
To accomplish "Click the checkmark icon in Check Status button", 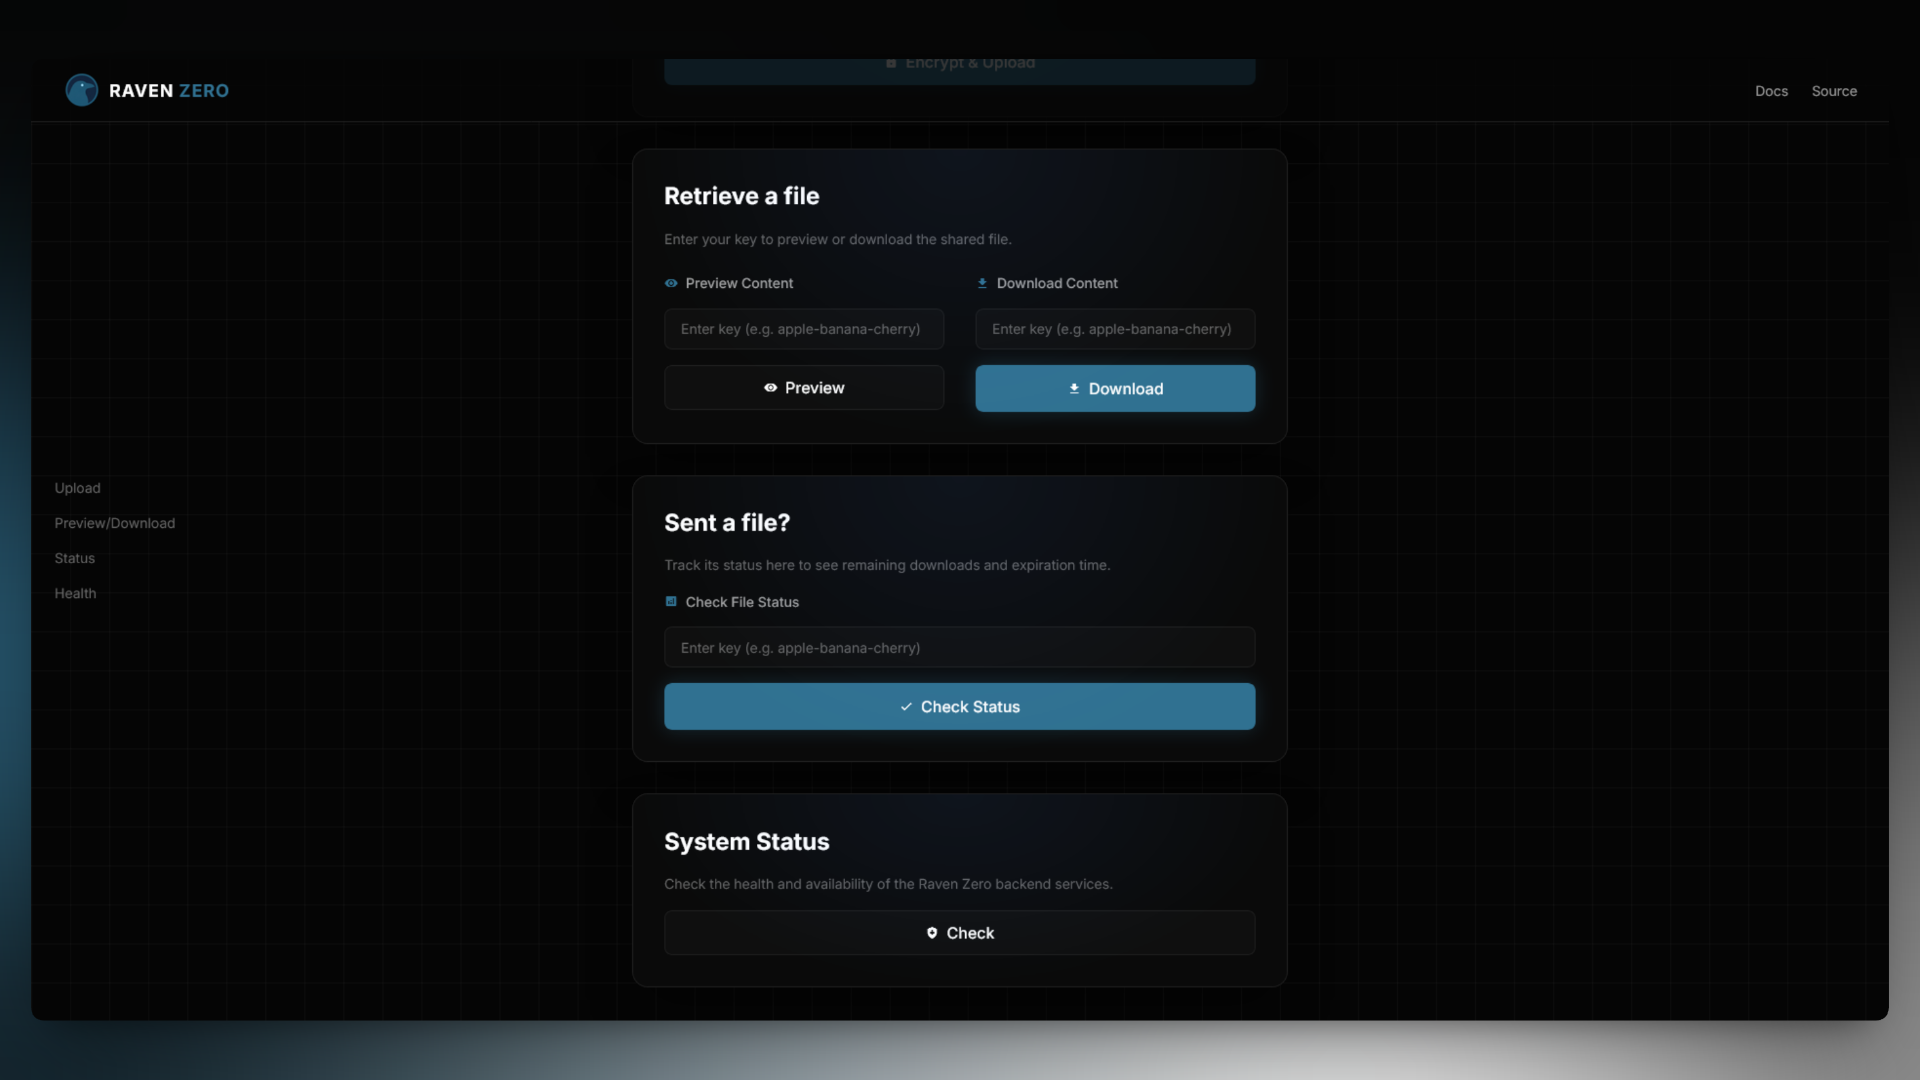I will (x=906, y=706).
